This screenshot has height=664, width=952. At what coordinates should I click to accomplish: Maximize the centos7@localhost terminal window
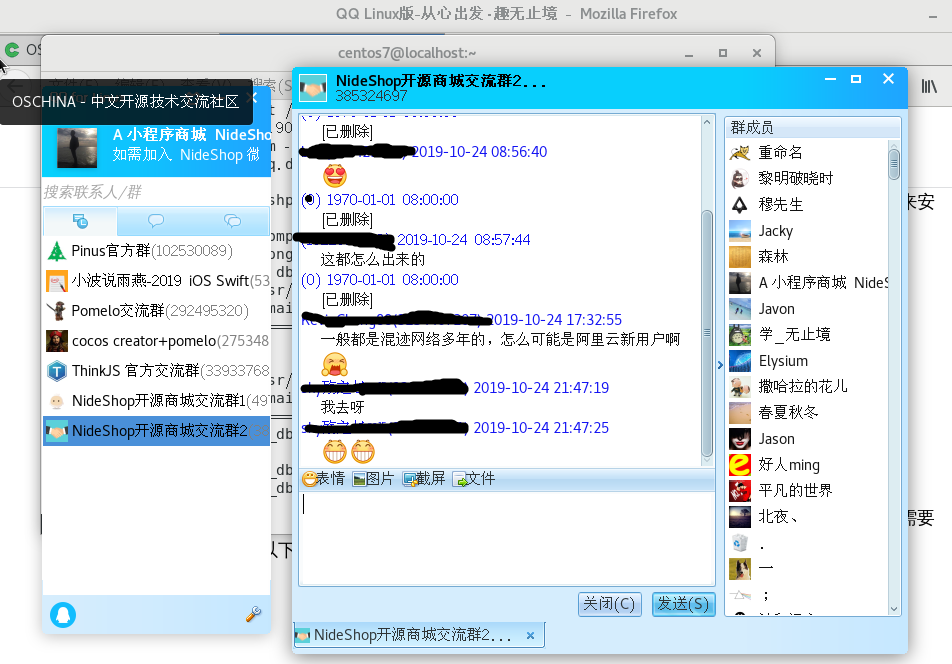(x=722, y=53)
